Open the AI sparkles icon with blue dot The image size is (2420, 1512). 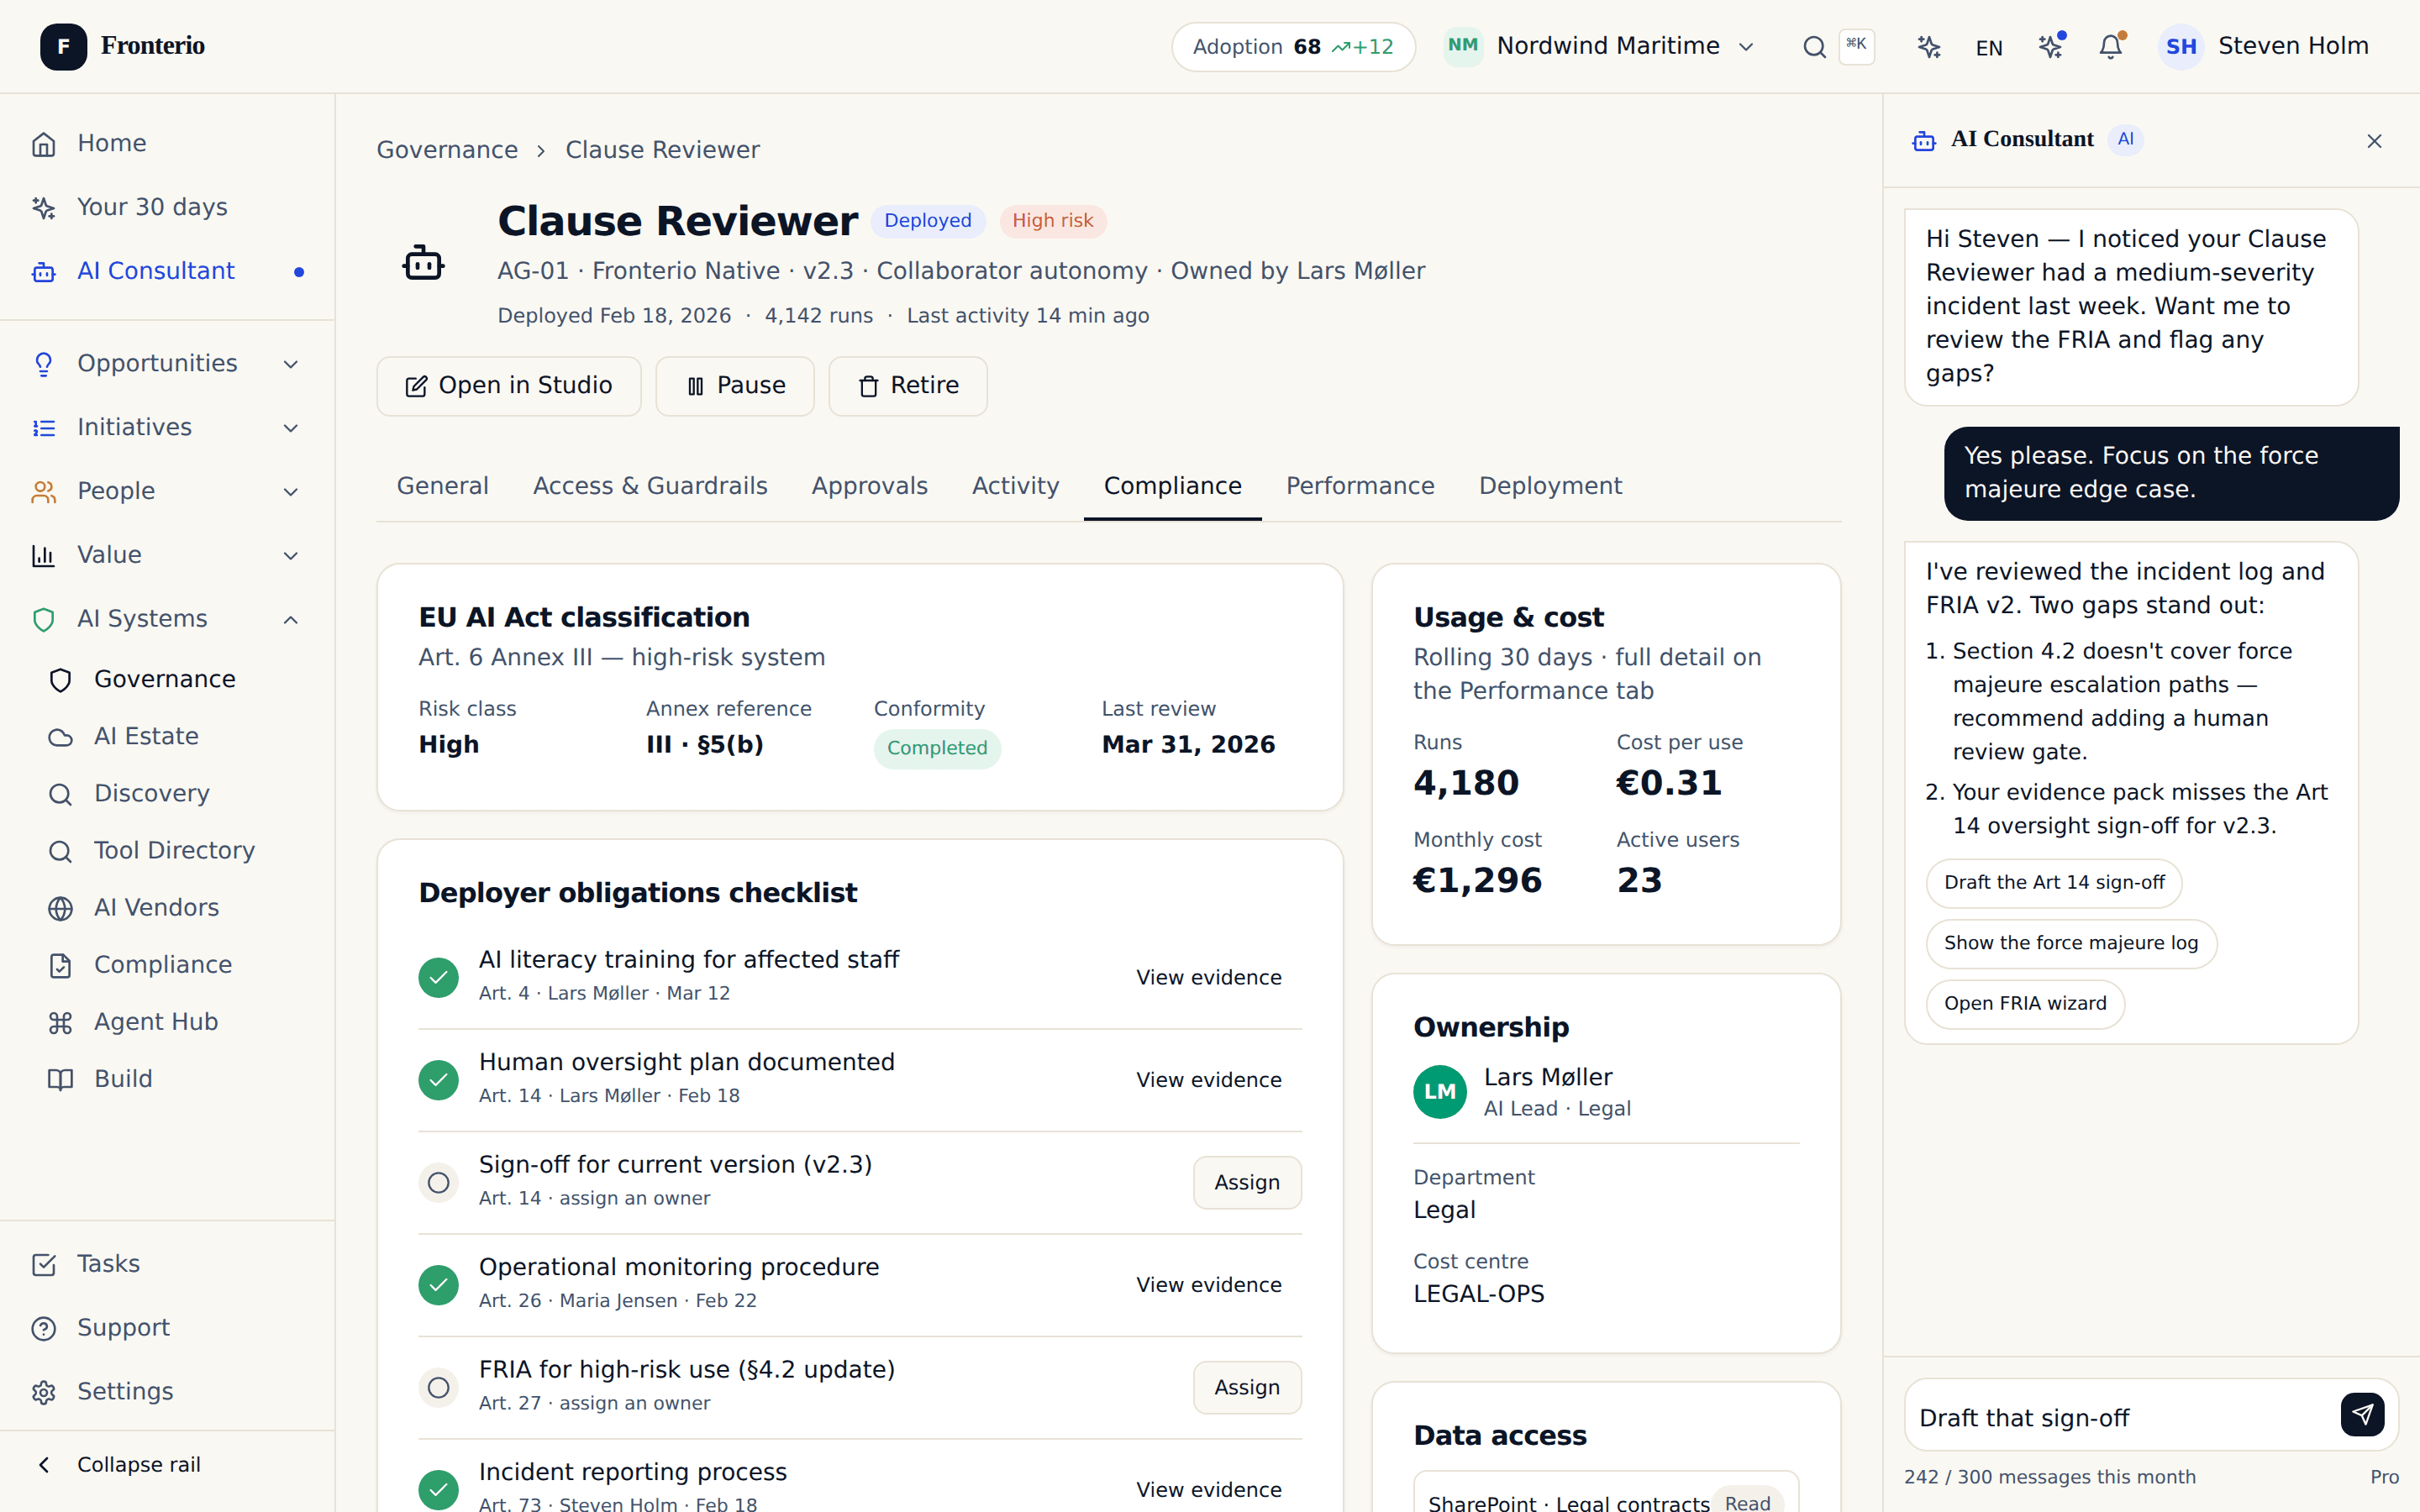pos(2050,47)
